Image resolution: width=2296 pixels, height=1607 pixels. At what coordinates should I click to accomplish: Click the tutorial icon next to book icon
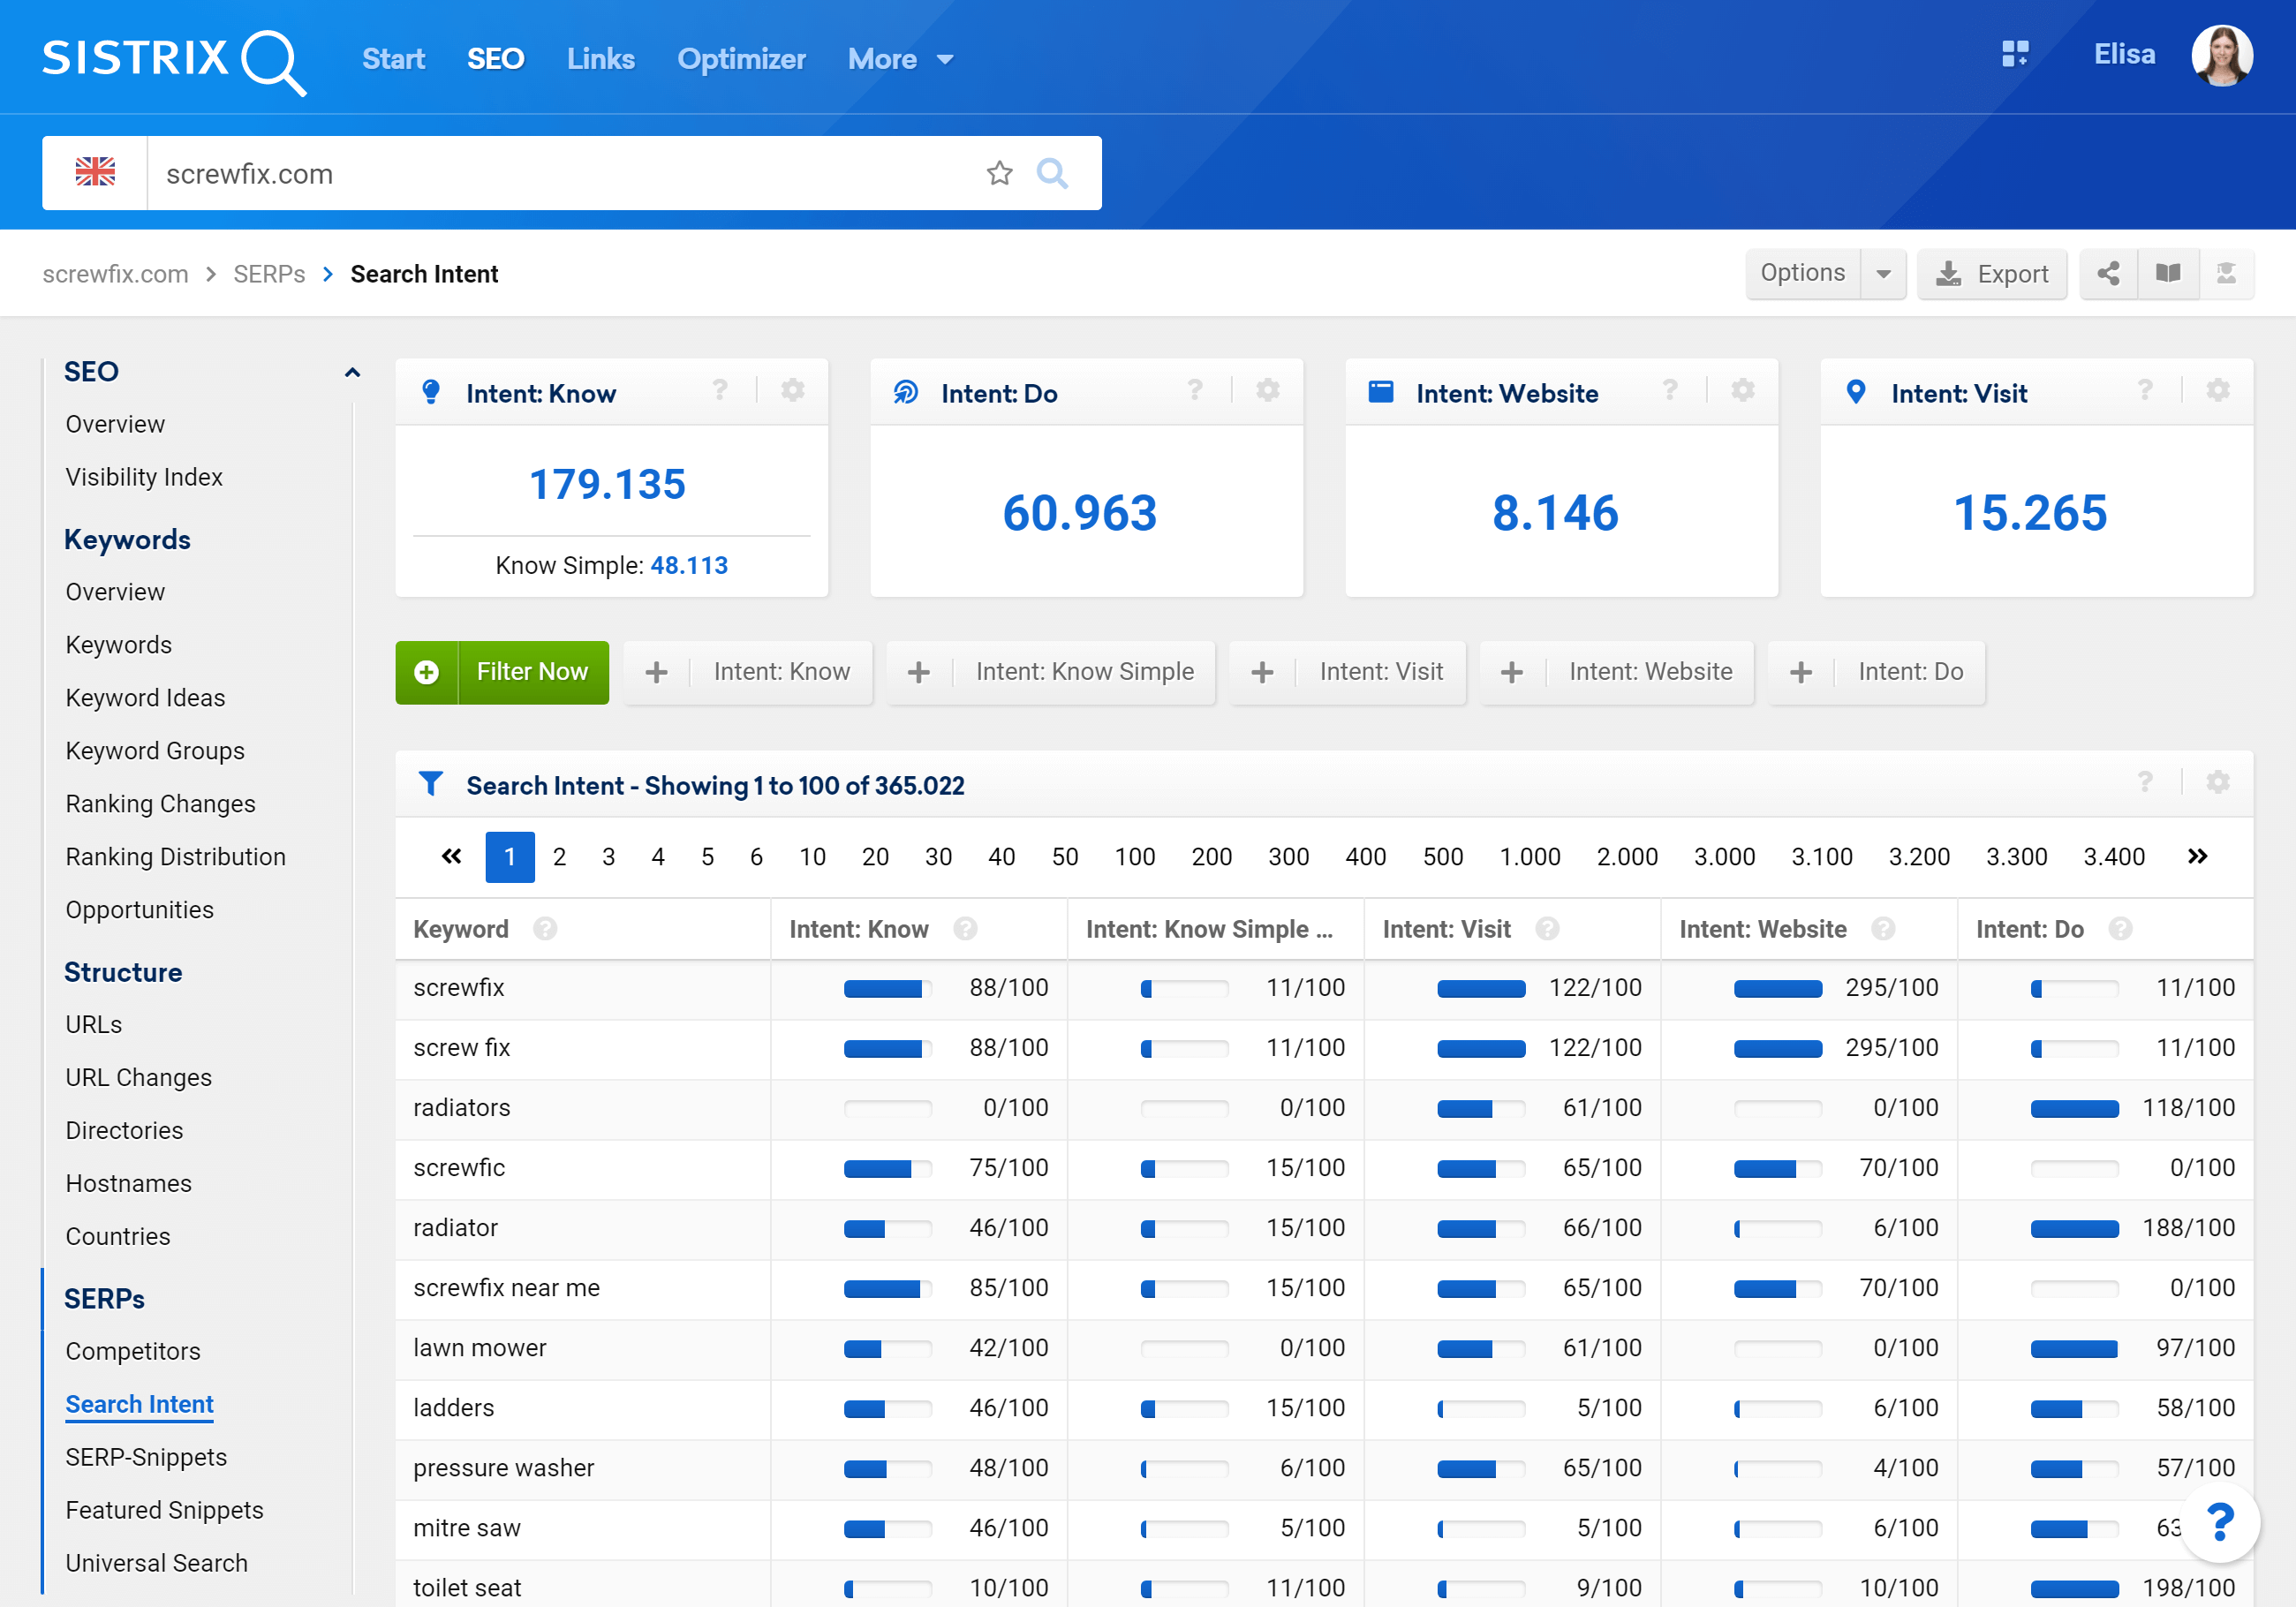click(2226, 273)
